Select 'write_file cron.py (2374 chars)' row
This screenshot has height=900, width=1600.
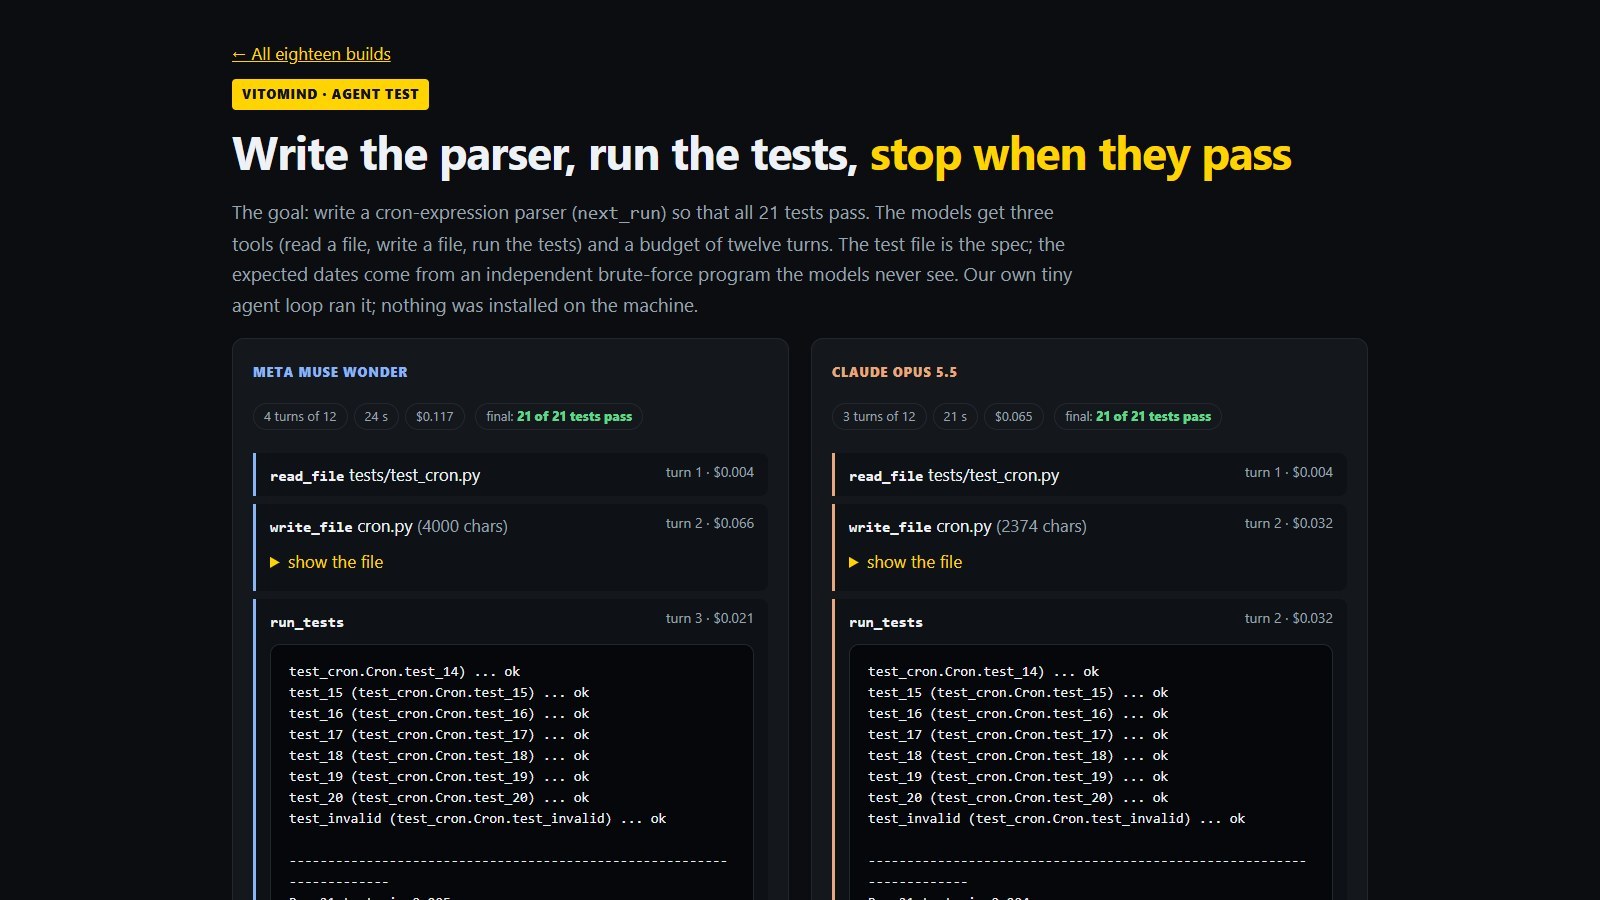(1090, 547)
